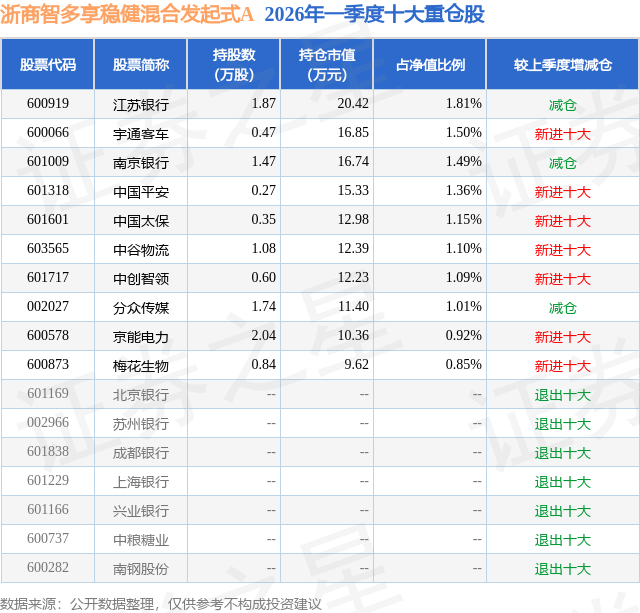Select the 持仓市值(万元) column header
The width and height of the screenshot is (640, 613).
coord(327,64)
